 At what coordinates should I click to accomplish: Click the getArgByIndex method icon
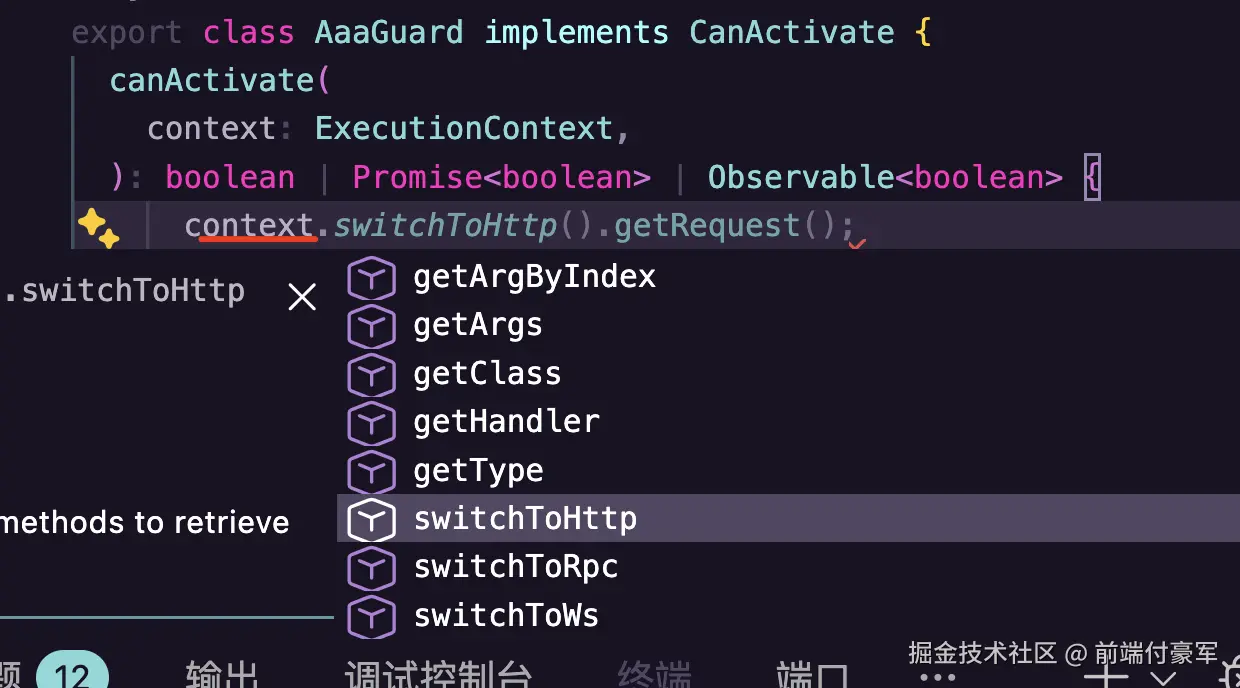point(371,278)
